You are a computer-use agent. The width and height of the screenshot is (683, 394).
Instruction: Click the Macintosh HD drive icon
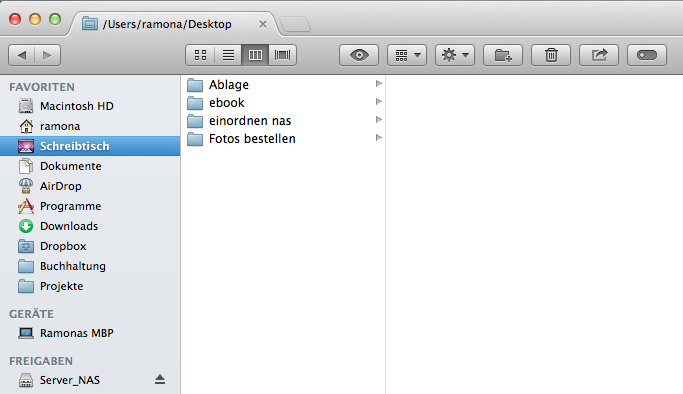[26, 106]
